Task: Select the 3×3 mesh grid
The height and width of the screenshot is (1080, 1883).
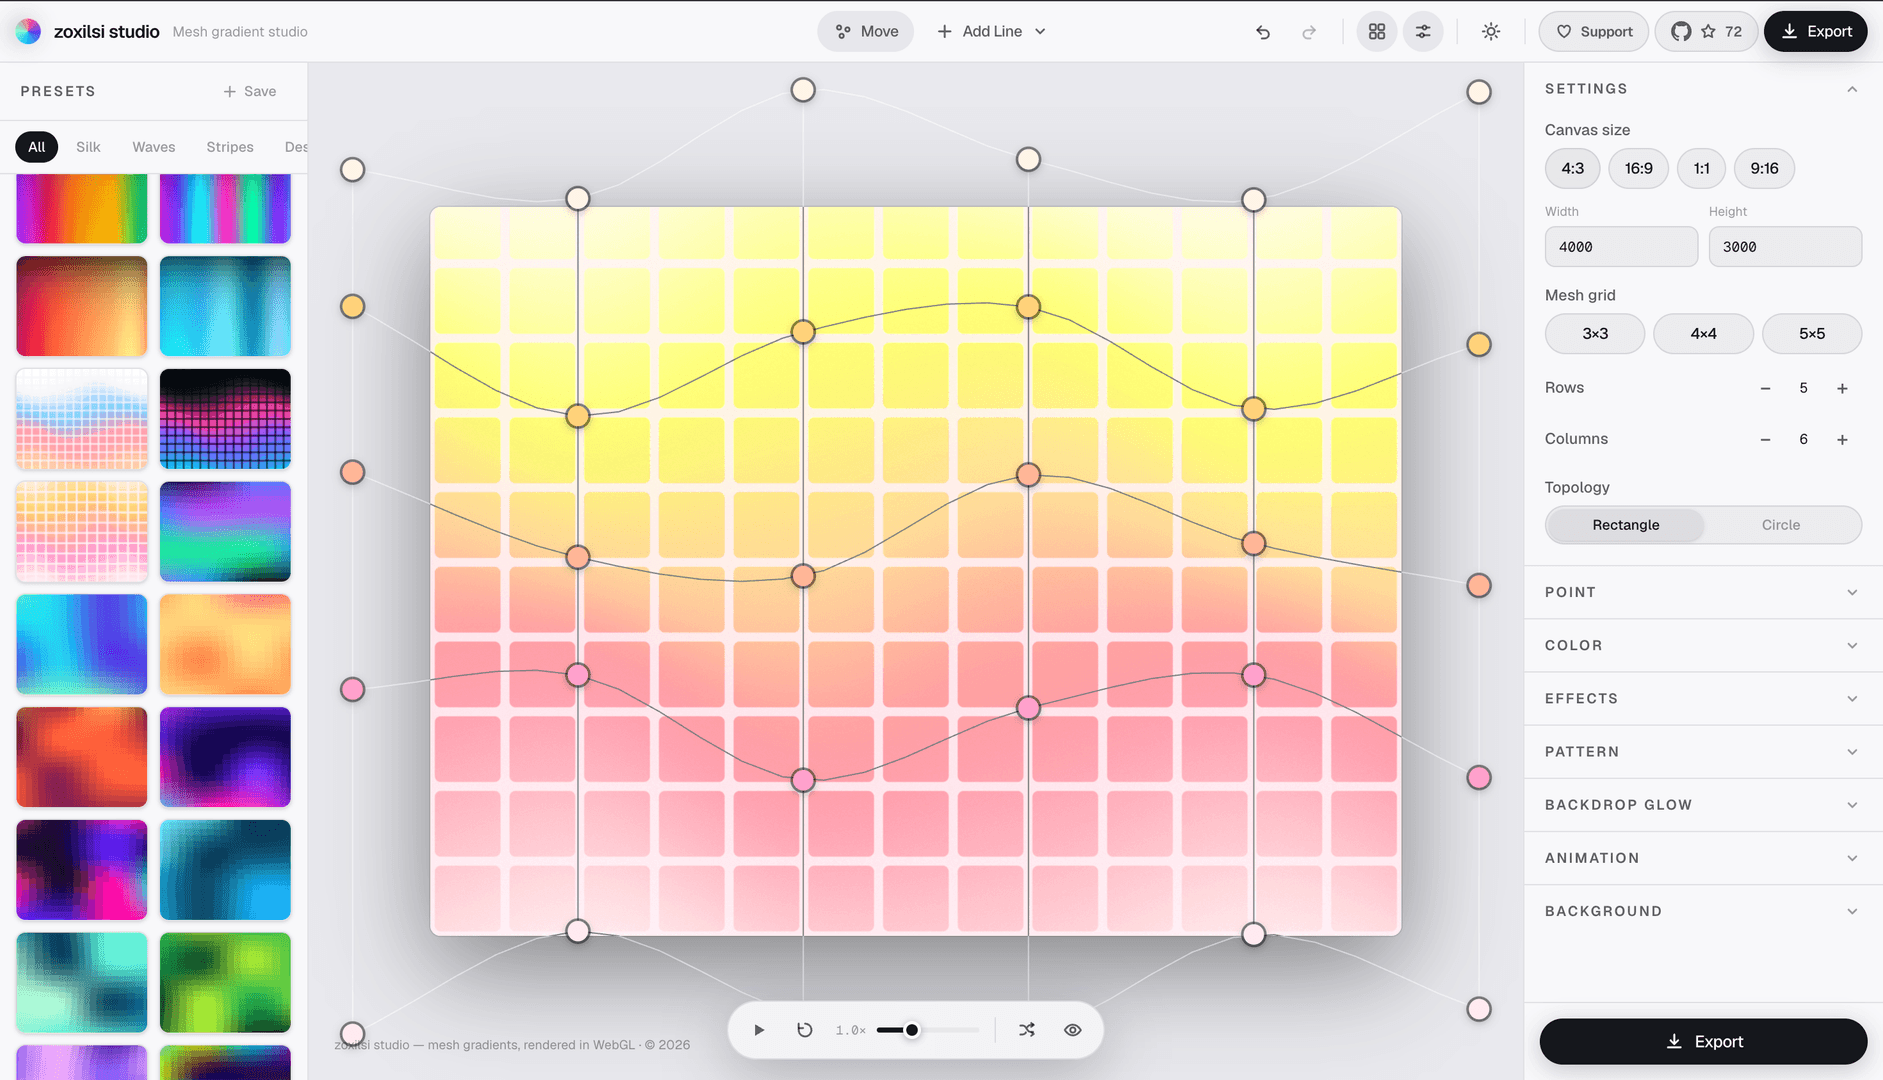Action: 1595,334
